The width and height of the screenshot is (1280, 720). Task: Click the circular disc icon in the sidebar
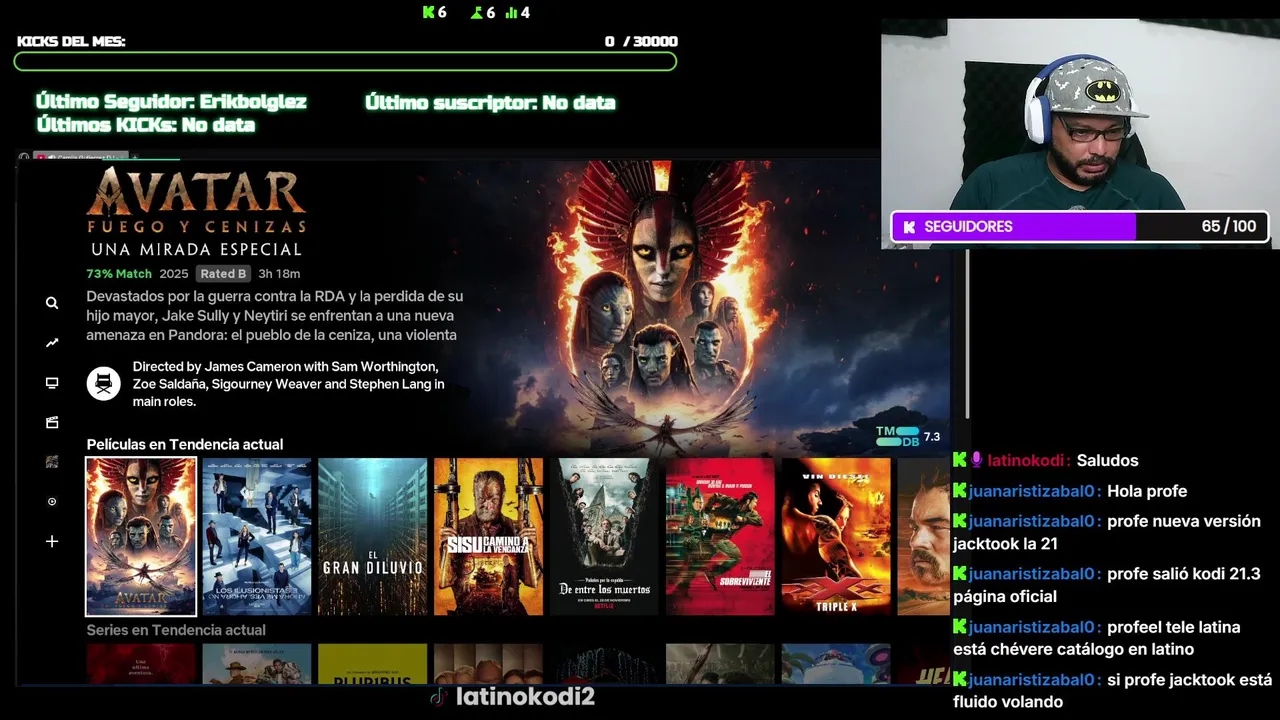[x=52, y=502]
